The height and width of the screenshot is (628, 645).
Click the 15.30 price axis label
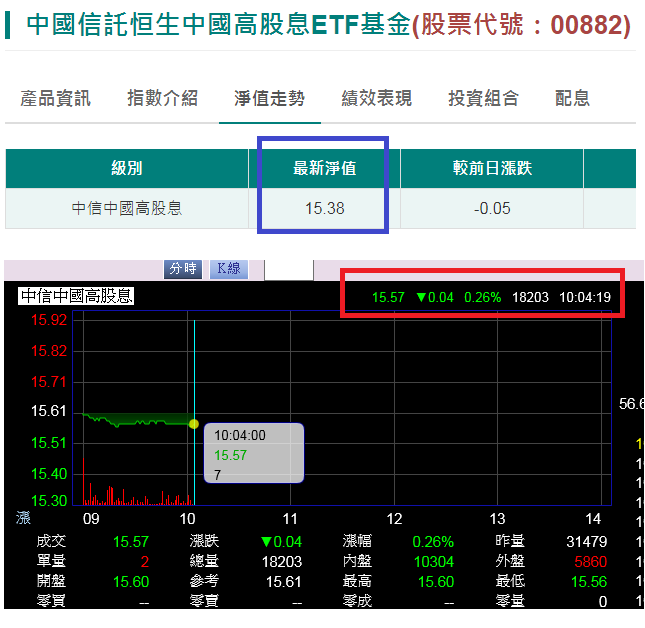[49, 501]
